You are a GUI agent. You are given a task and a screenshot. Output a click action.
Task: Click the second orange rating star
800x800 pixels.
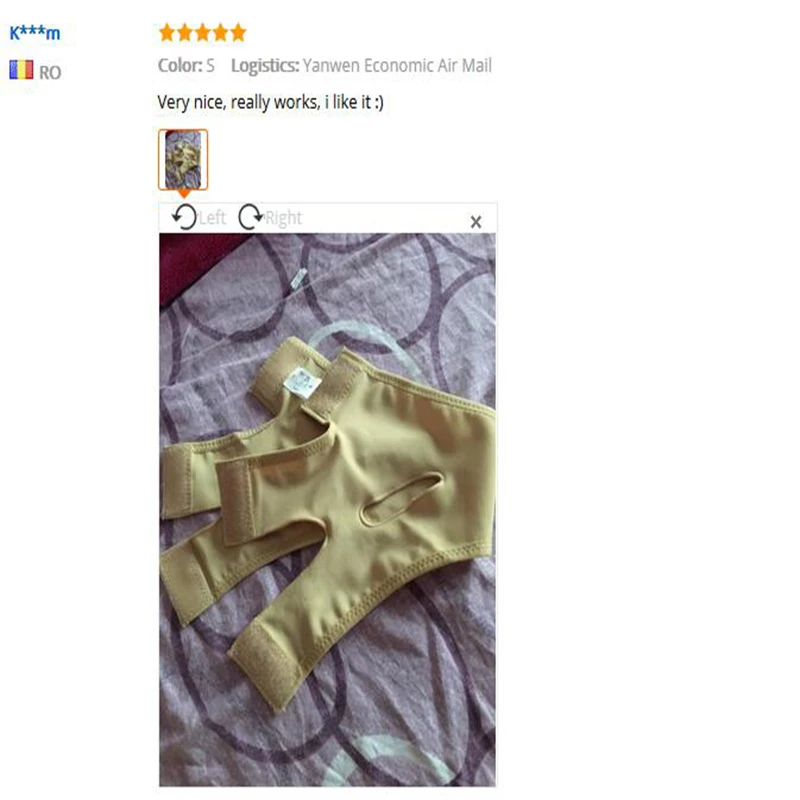point(185,33)
